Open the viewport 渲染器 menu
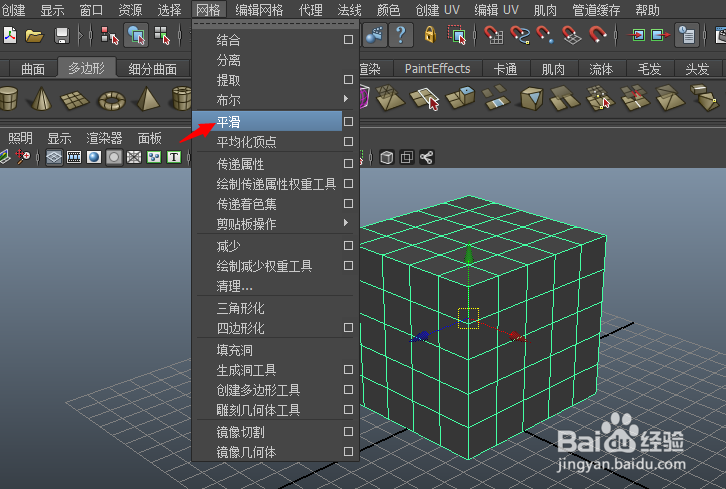This screenshot has width=726, height=489. (x=104, y=138)
